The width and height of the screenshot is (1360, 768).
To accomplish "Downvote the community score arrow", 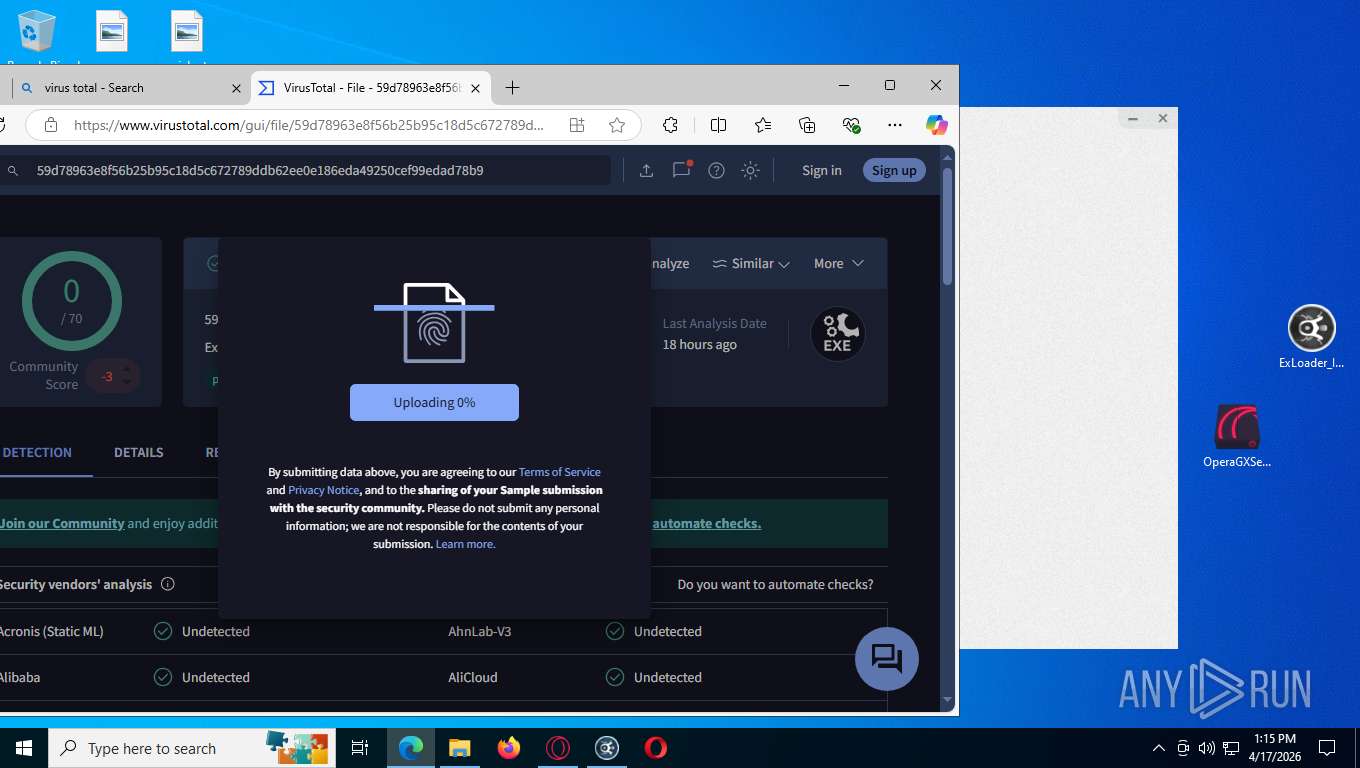I will (127, 383).
